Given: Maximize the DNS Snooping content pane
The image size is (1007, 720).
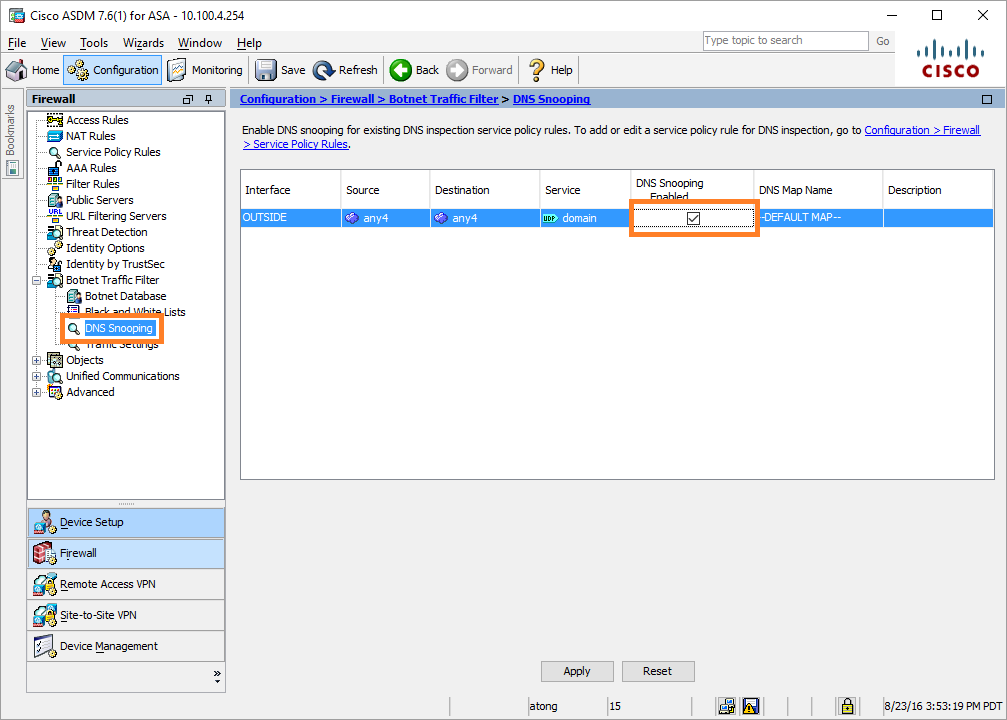Looking at the screenshot, I should pyautogui.click(x=986, y=100).
